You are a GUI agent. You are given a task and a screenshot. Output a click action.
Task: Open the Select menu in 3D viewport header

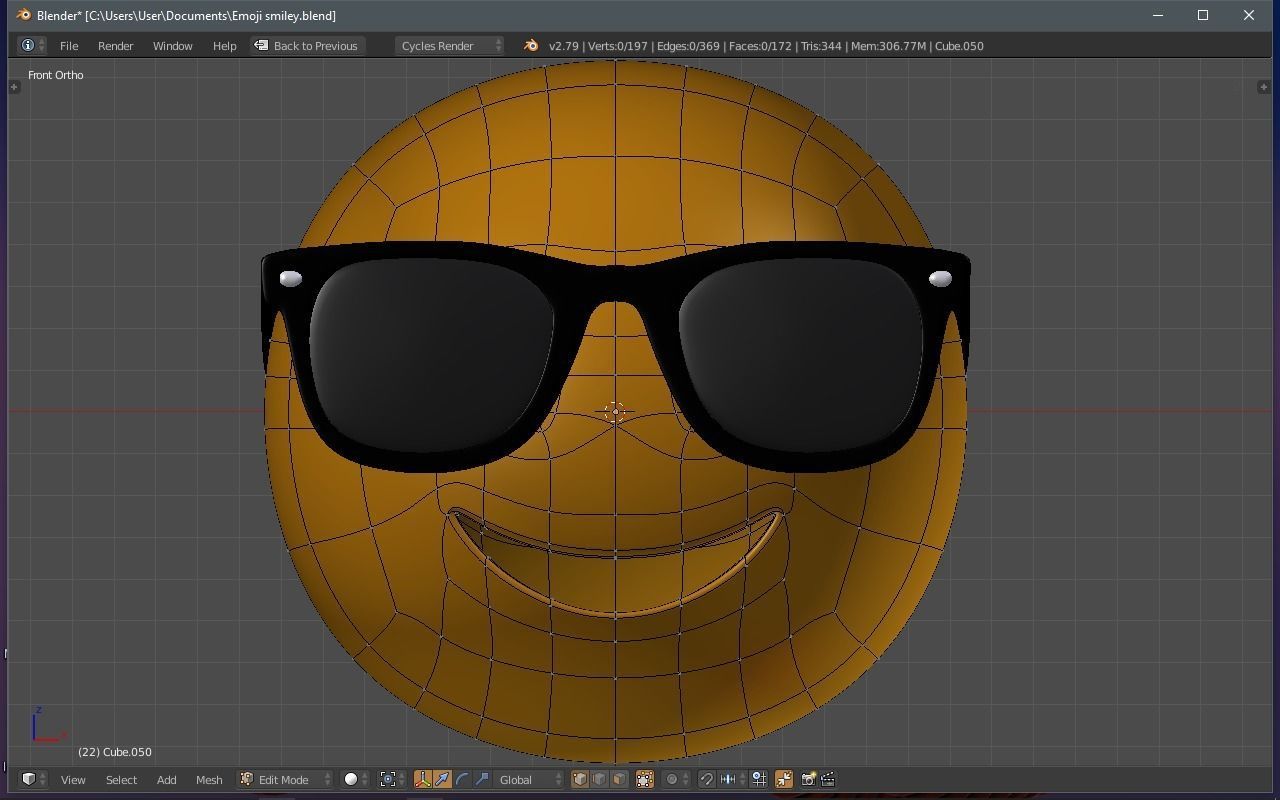click(121, 780)
